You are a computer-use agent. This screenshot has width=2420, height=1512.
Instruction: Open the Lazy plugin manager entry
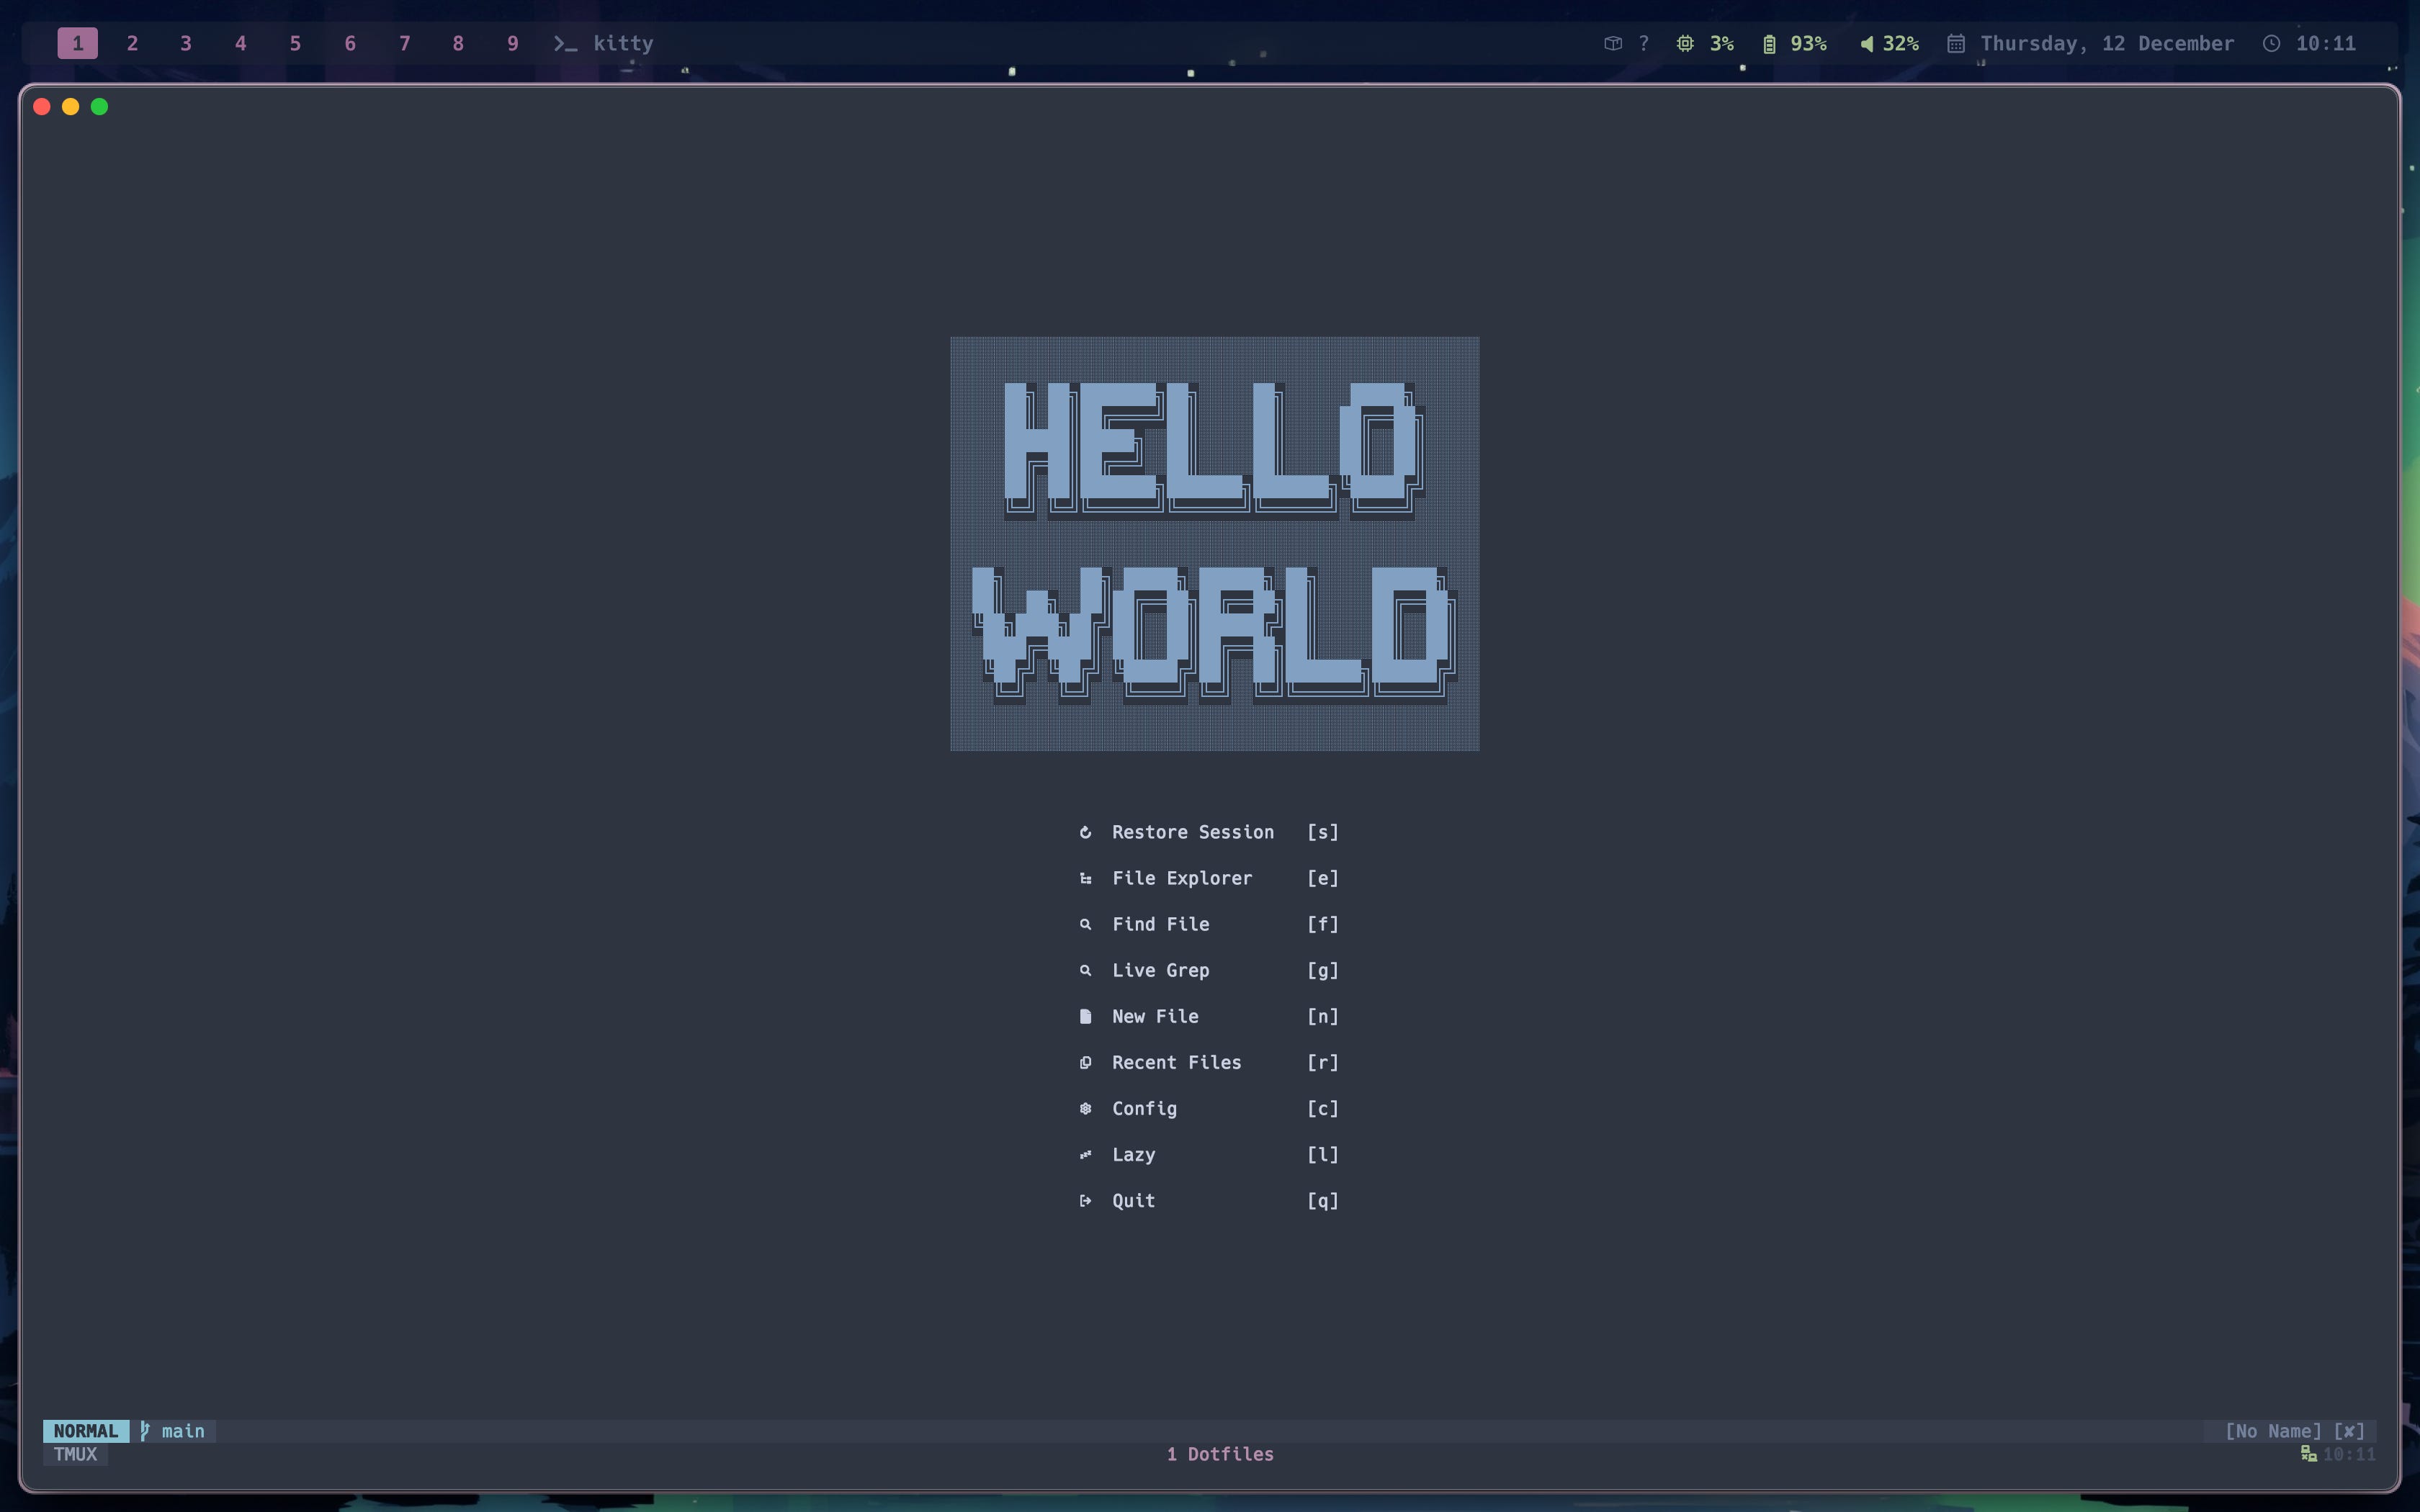1133,1154
